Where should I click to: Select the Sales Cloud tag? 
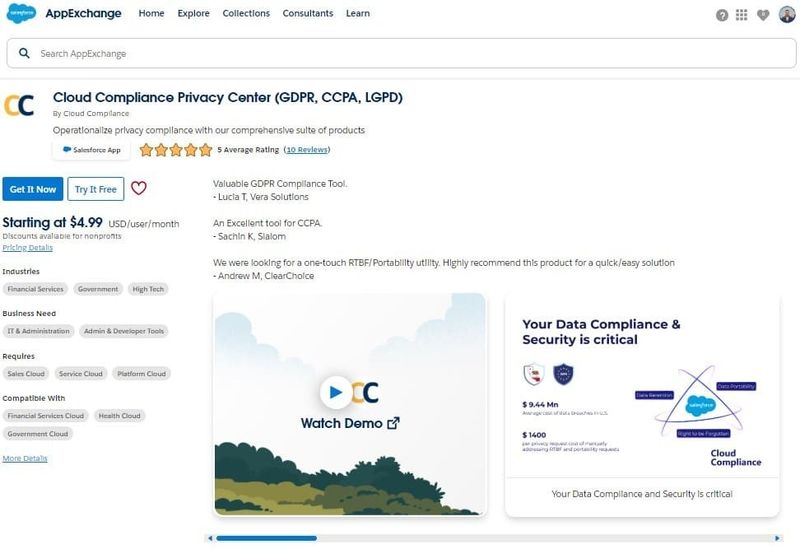[x=26, y=373]
